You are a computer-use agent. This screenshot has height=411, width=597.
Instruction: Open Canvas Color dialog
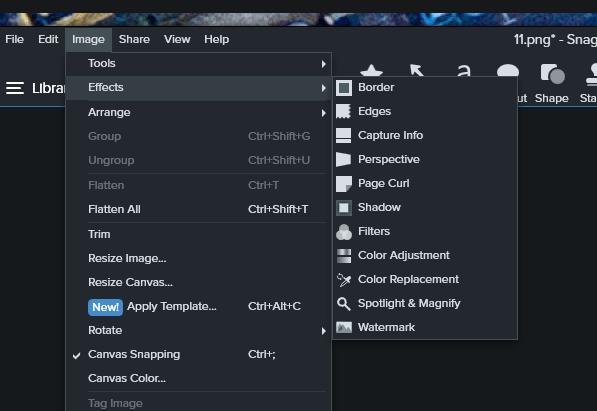point(198,378)
